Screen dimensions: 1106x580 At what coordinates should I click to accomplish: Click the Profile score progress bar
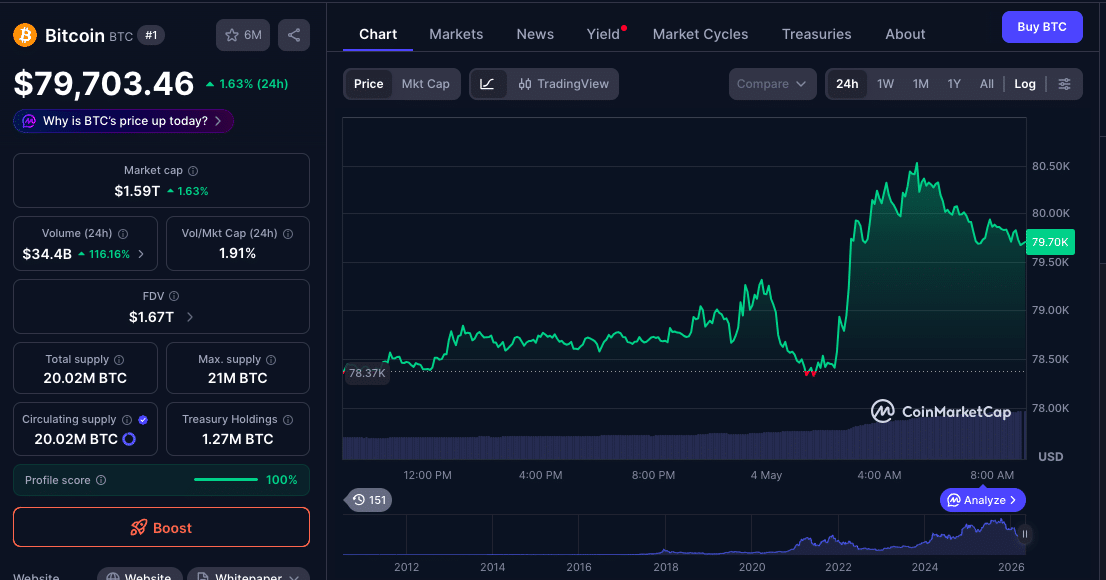point(226,481)
